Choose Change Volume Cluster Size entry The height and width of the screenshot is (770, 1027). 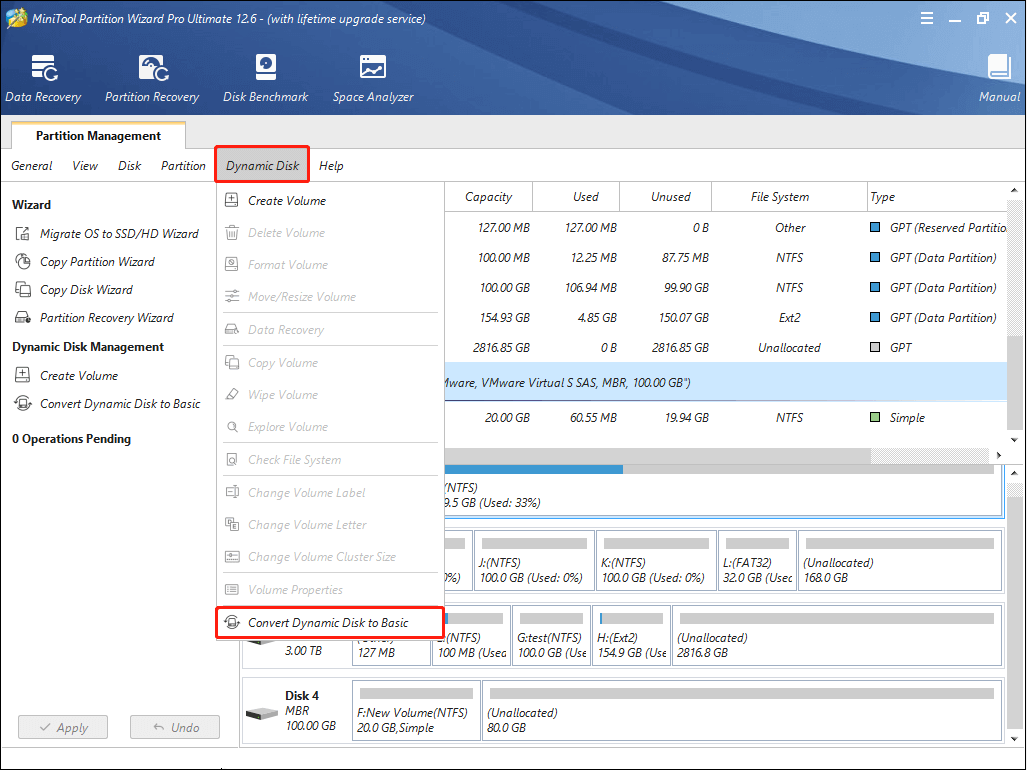click(329, 557)
